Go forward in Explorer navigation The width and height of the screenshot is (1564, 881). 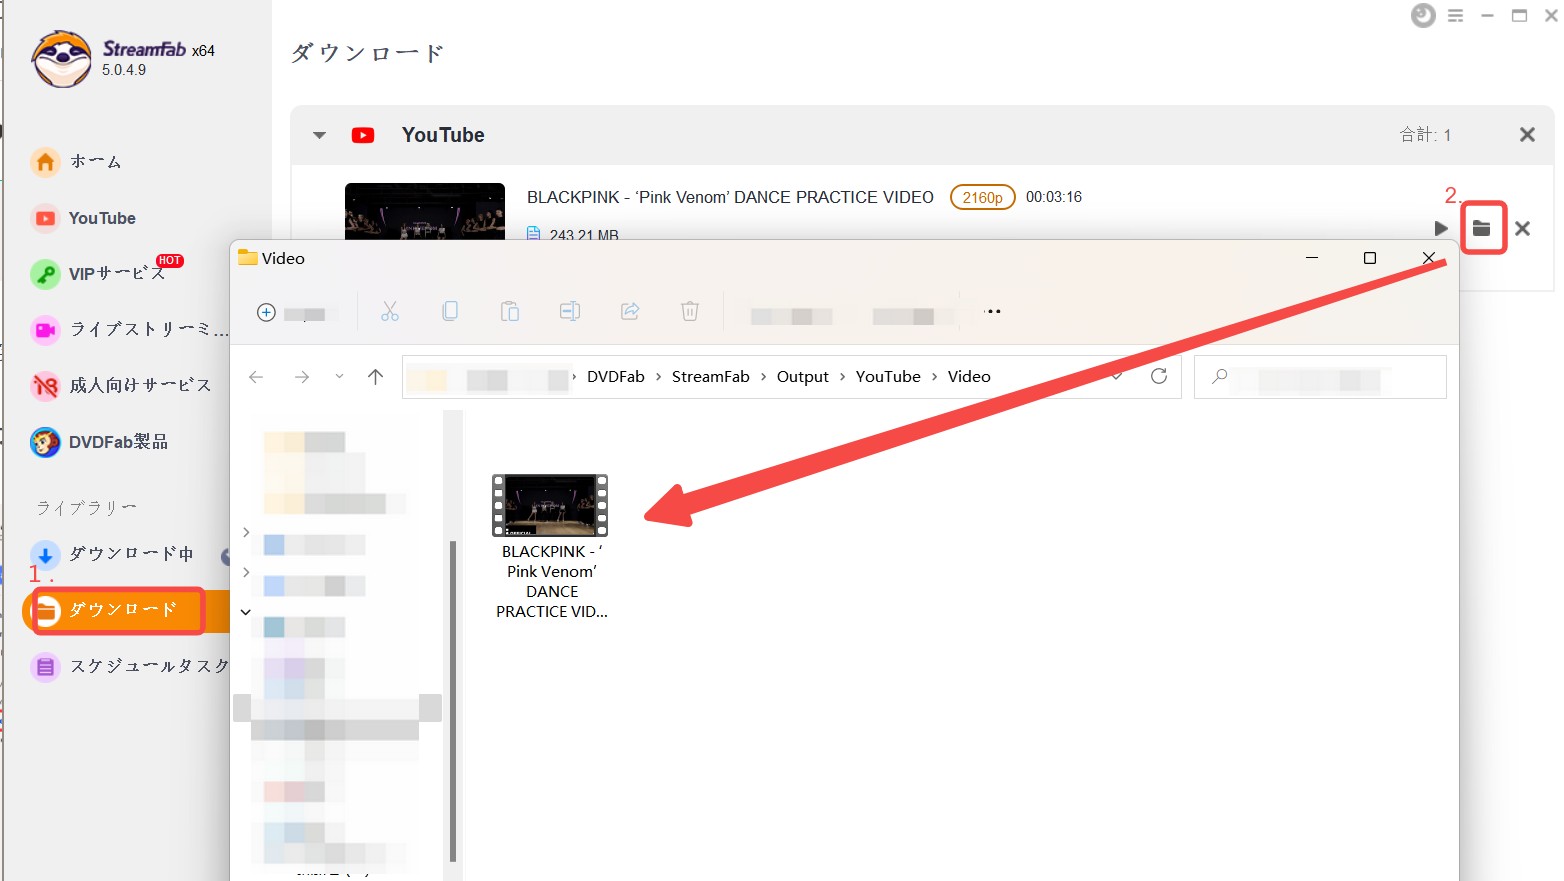point(302,376)
